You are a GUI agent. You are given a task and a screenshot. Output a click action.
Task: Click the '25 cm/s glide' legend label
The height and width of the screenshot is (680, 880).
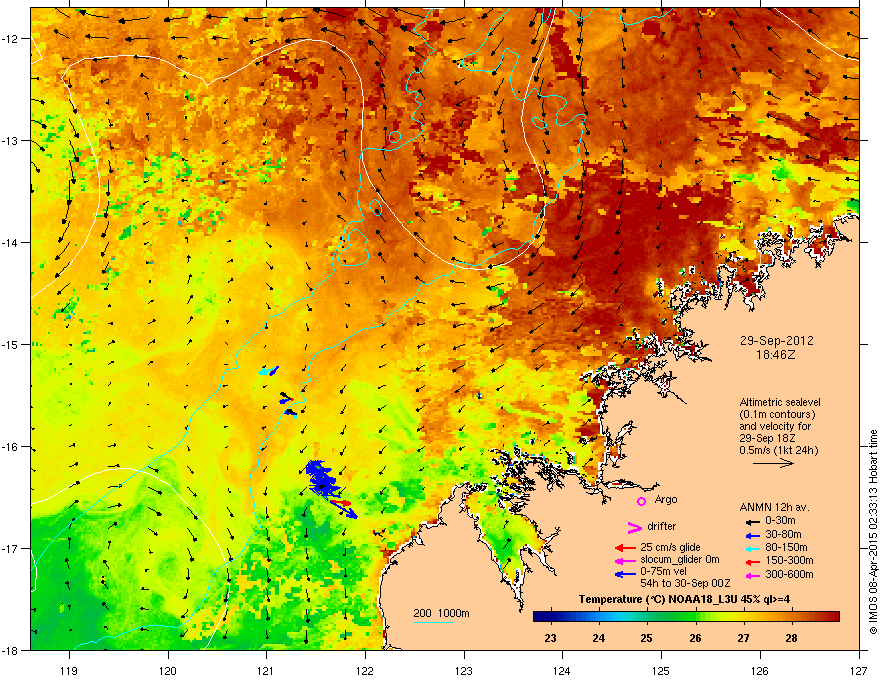pos(670,547)
